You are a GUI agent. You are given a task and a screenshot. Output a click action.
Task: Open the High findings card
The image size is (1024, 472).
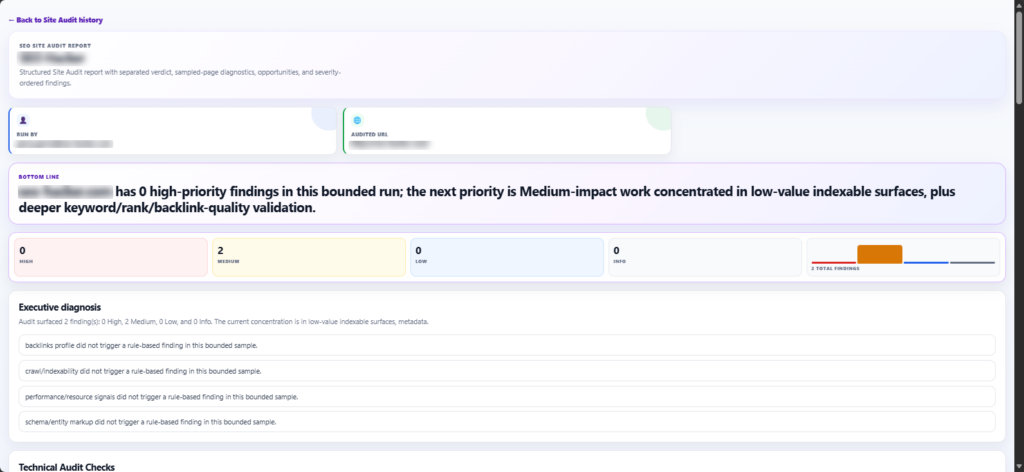point(110,257)
